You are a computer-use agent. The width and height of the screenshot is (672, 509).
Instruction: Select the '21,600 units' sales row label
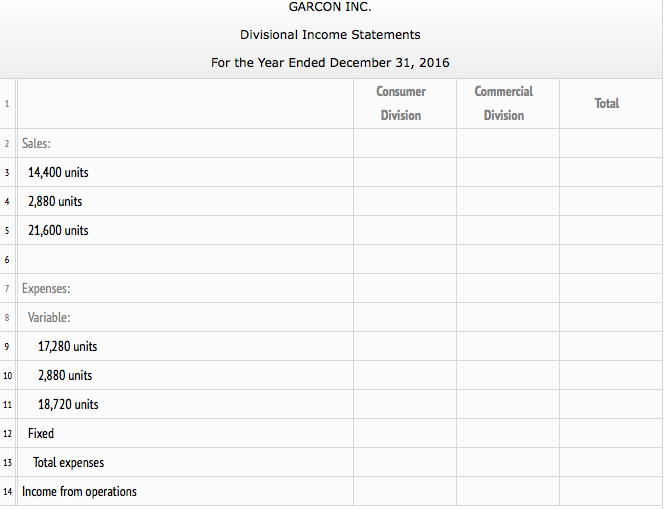point(58,231)
